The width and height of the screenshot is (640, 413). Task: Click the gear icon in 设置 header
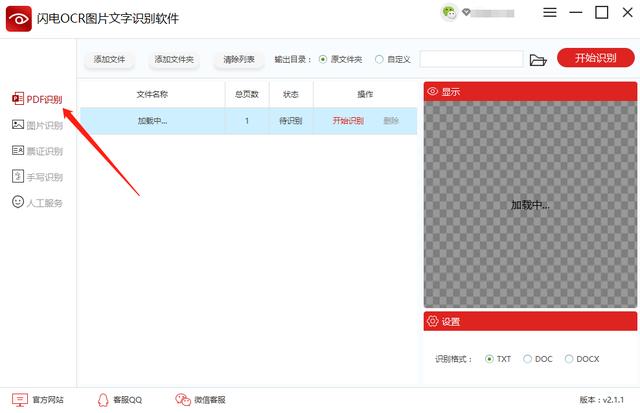(x=433, y=321)
